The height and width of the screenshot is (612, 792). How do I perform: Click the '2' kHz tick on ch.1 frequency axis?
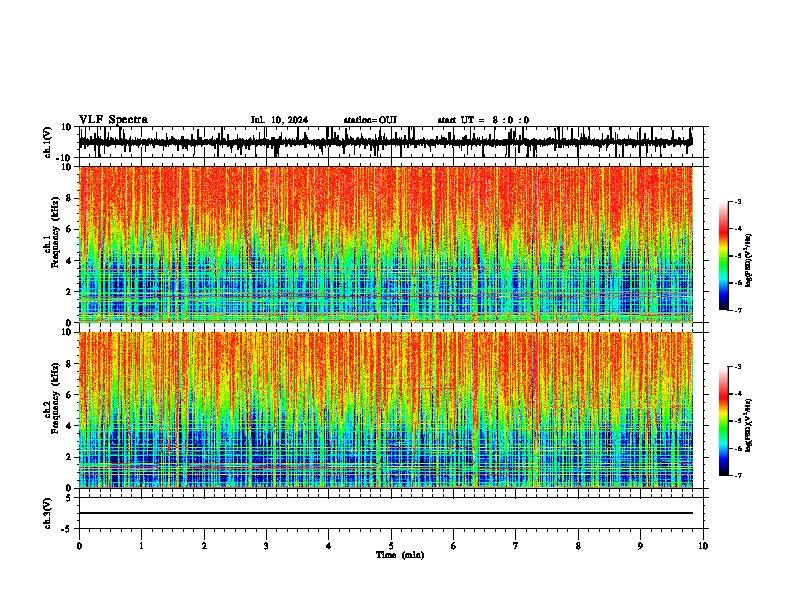click(70, 291)
